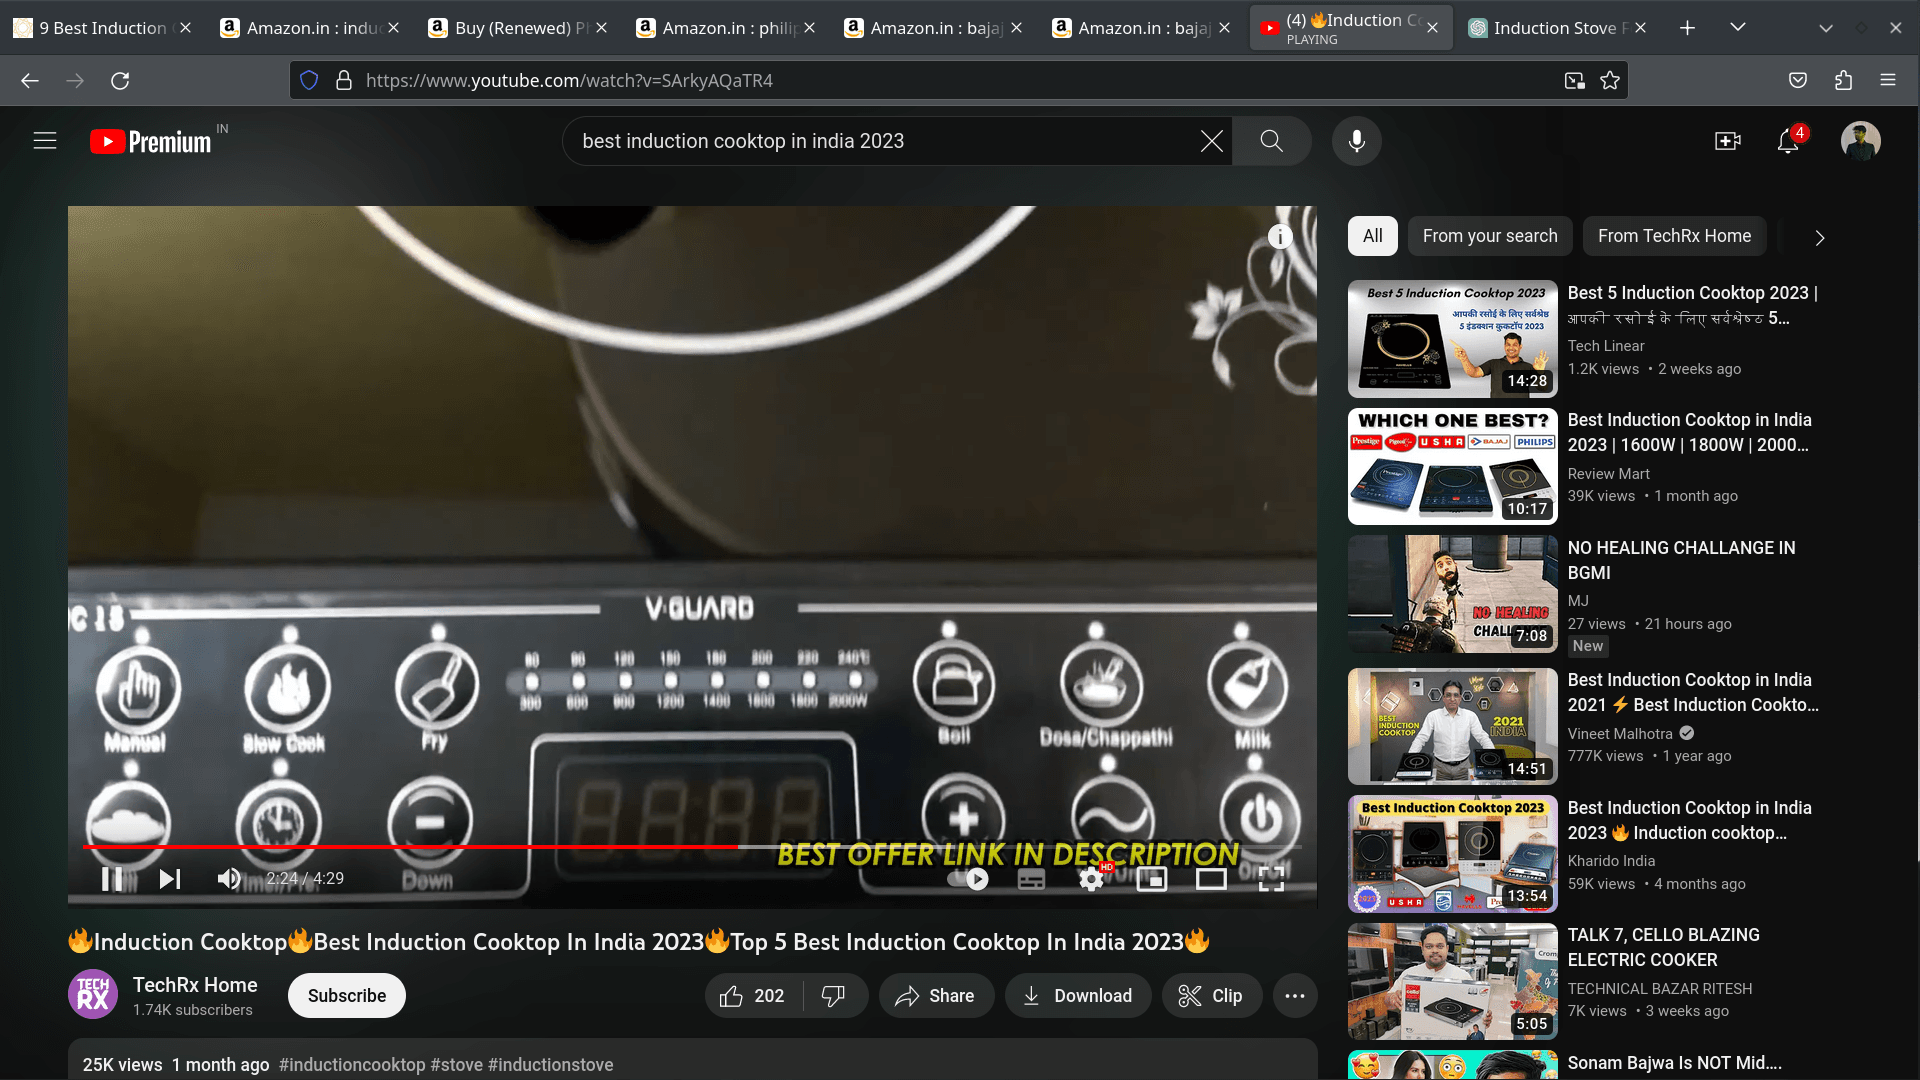This screenshot has width=1920, height=1080.
Task: Open the notifications bell
Action: point(1788,141)
